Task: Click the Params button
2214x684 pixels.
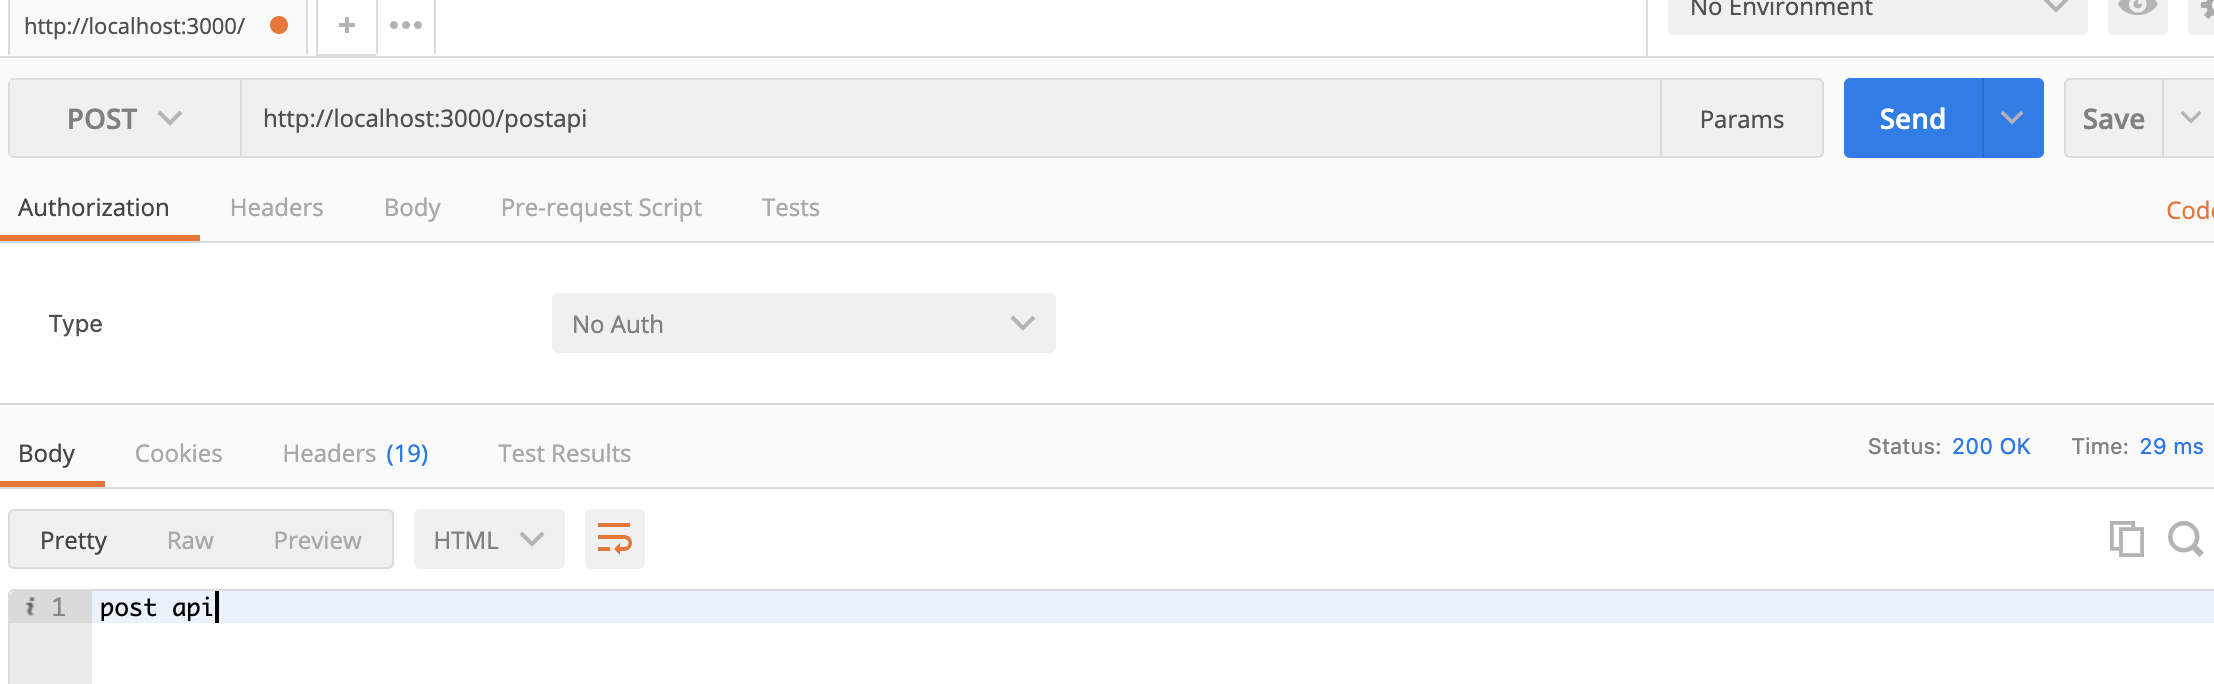Action: [1742, 118]
